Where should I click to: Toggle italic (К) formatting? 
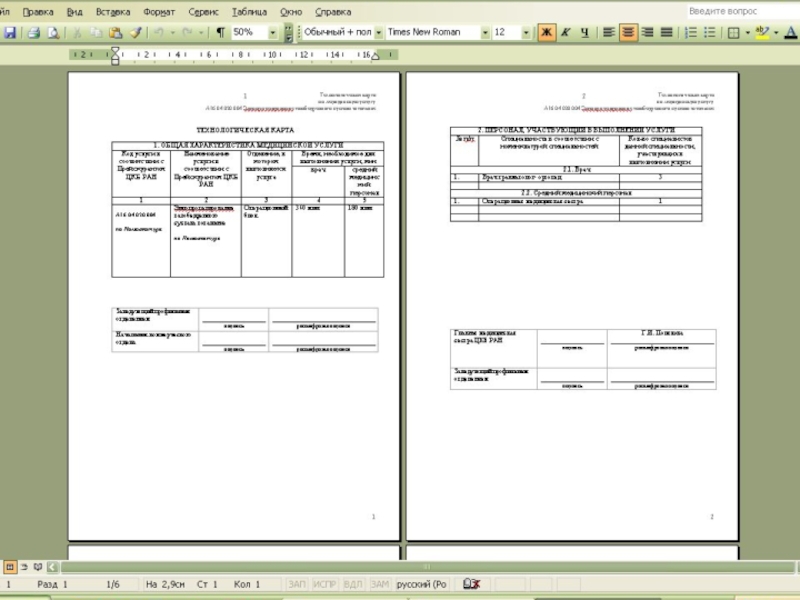(x=566, y=33)
